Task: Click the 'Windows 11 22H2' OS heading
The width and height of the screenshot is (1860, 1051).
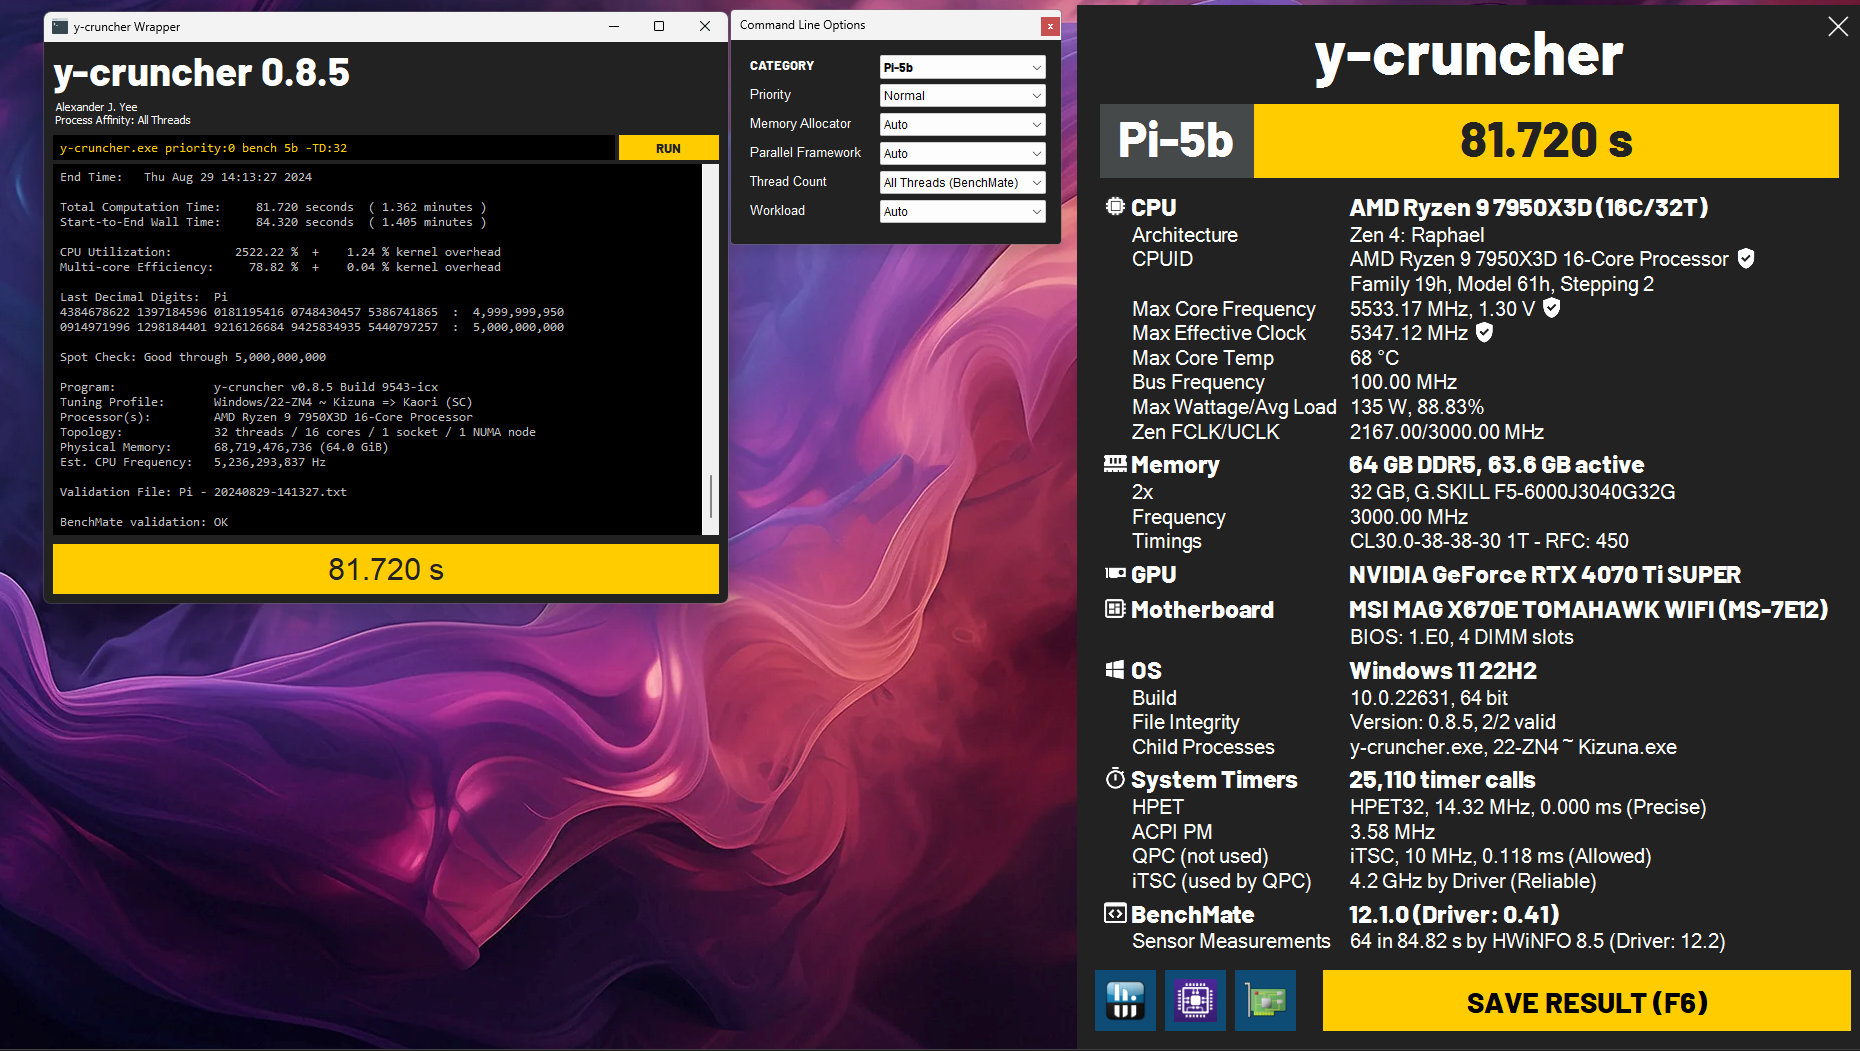Action: (x=1443, y=671)
